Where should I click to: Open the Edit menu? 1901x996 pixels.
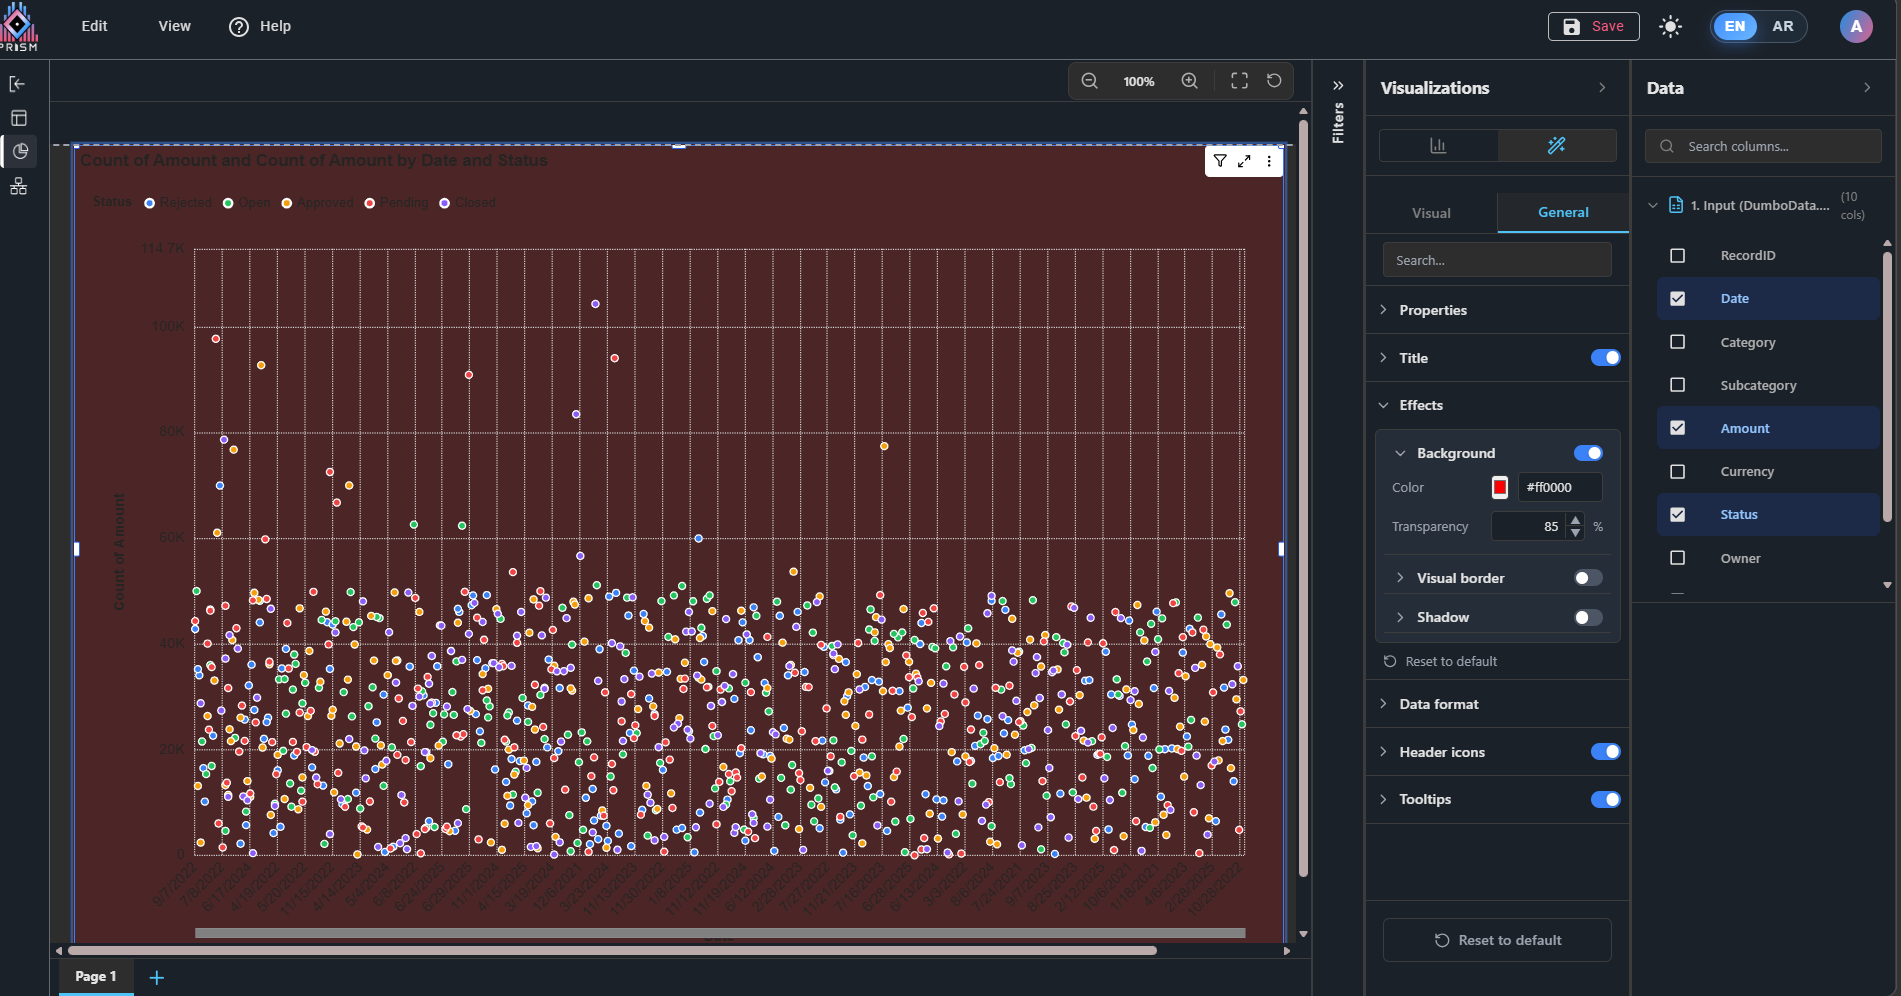point(94,26)
